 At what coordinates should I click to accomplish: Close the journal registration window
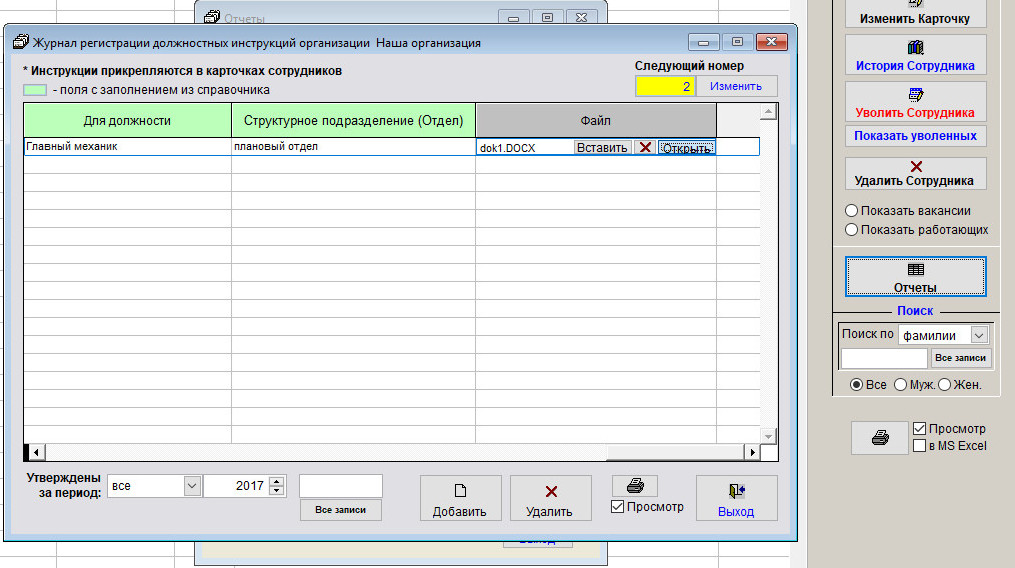pyautogui.click(x=772, y=42)
